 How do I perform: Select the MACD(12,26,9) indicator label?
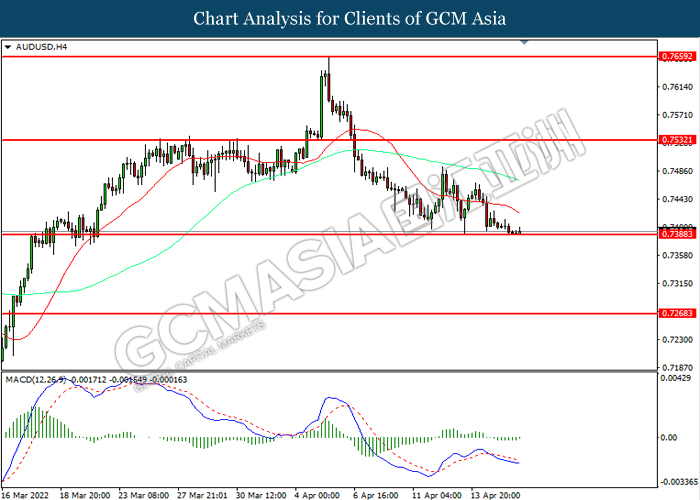tap(36, 380)
